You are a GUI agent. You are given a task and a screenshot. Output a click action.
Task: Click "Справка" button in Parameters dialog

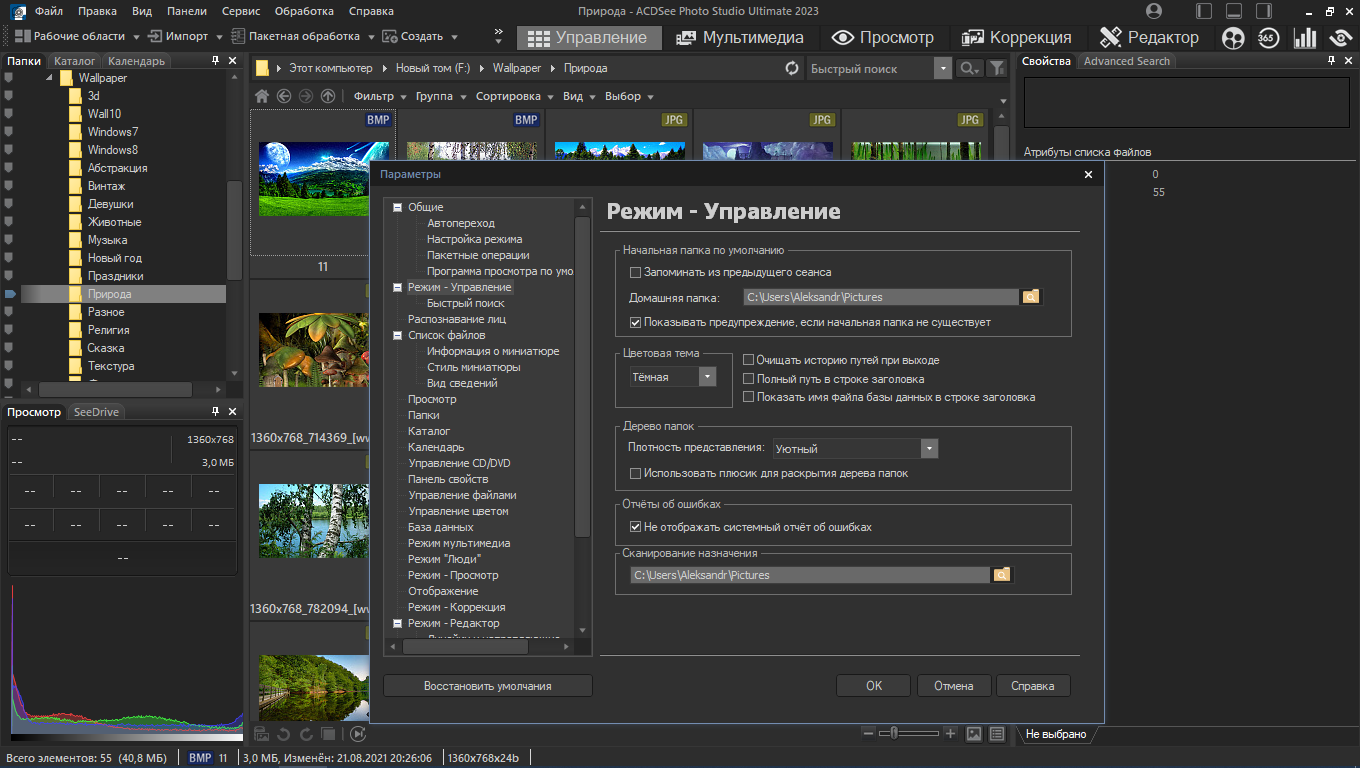coord(1033,686)
